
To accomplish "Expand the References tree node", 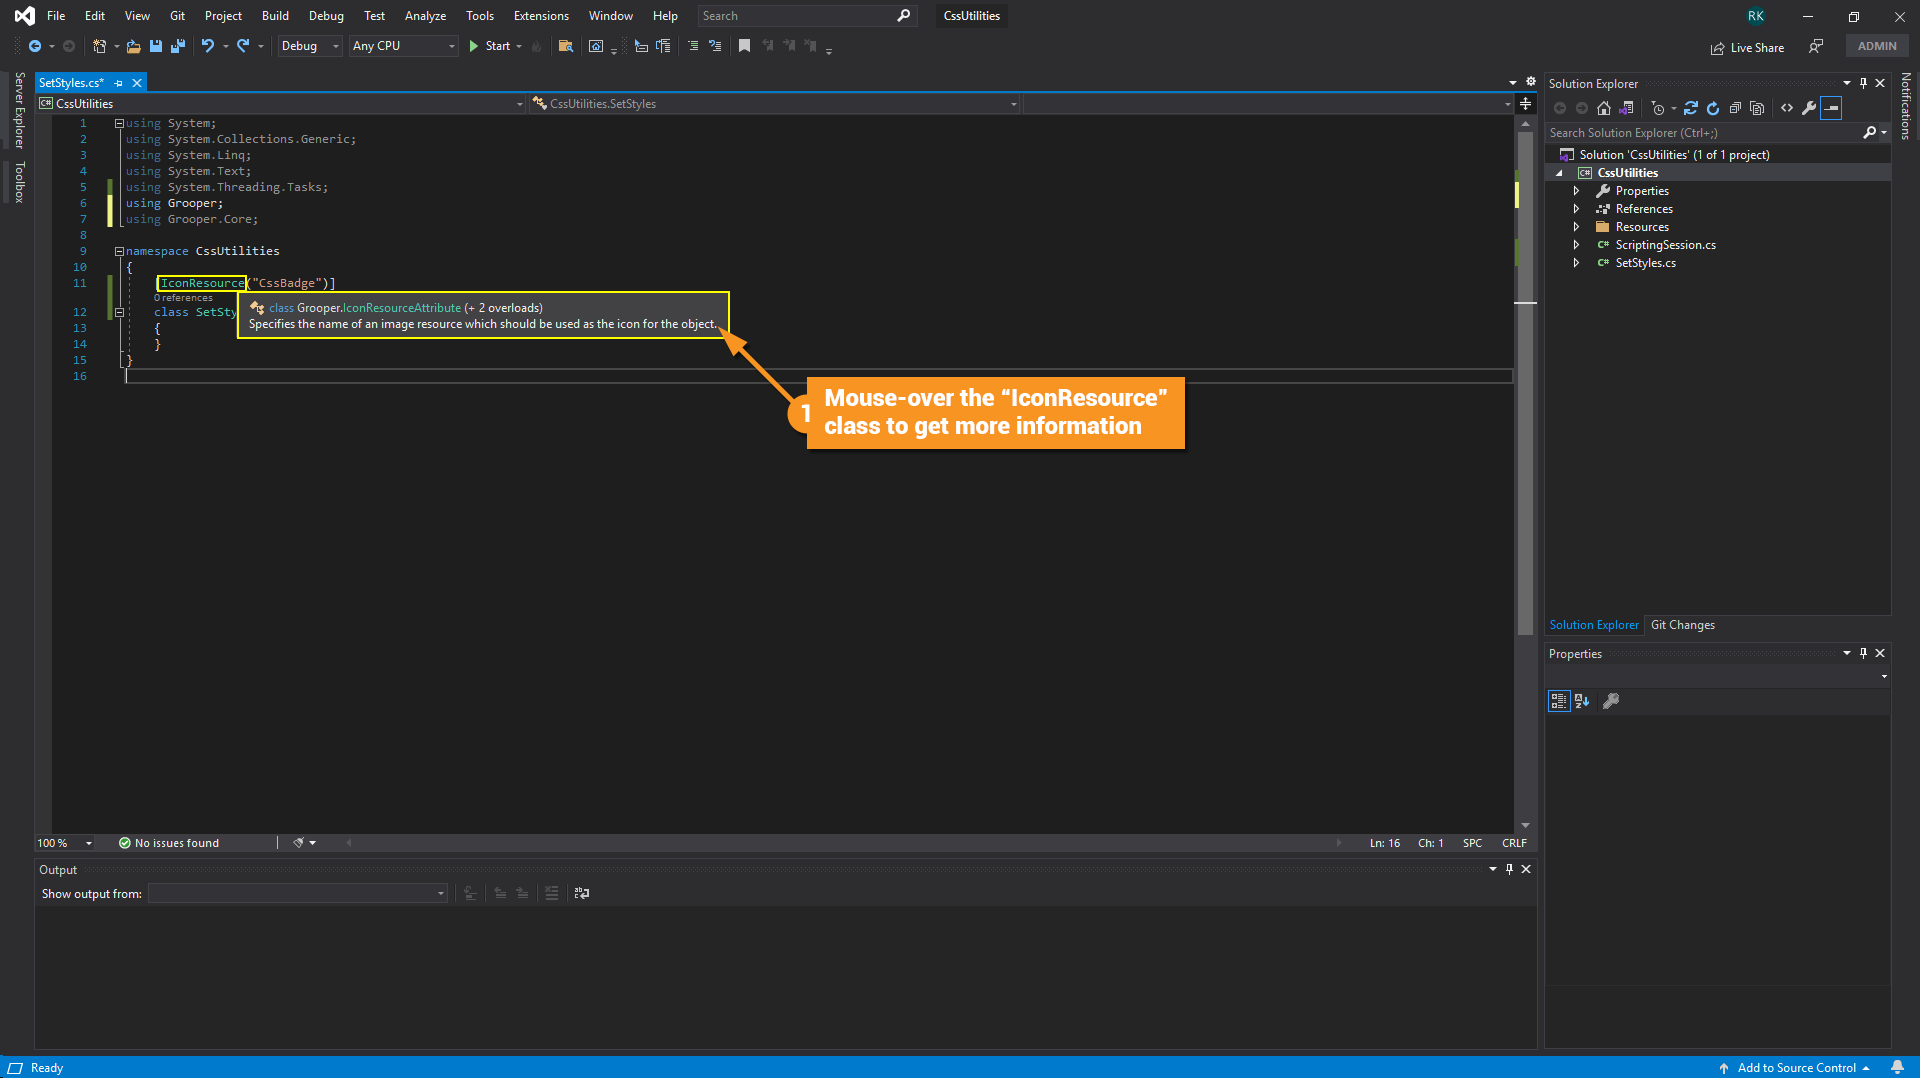I will coord(1576,209).
